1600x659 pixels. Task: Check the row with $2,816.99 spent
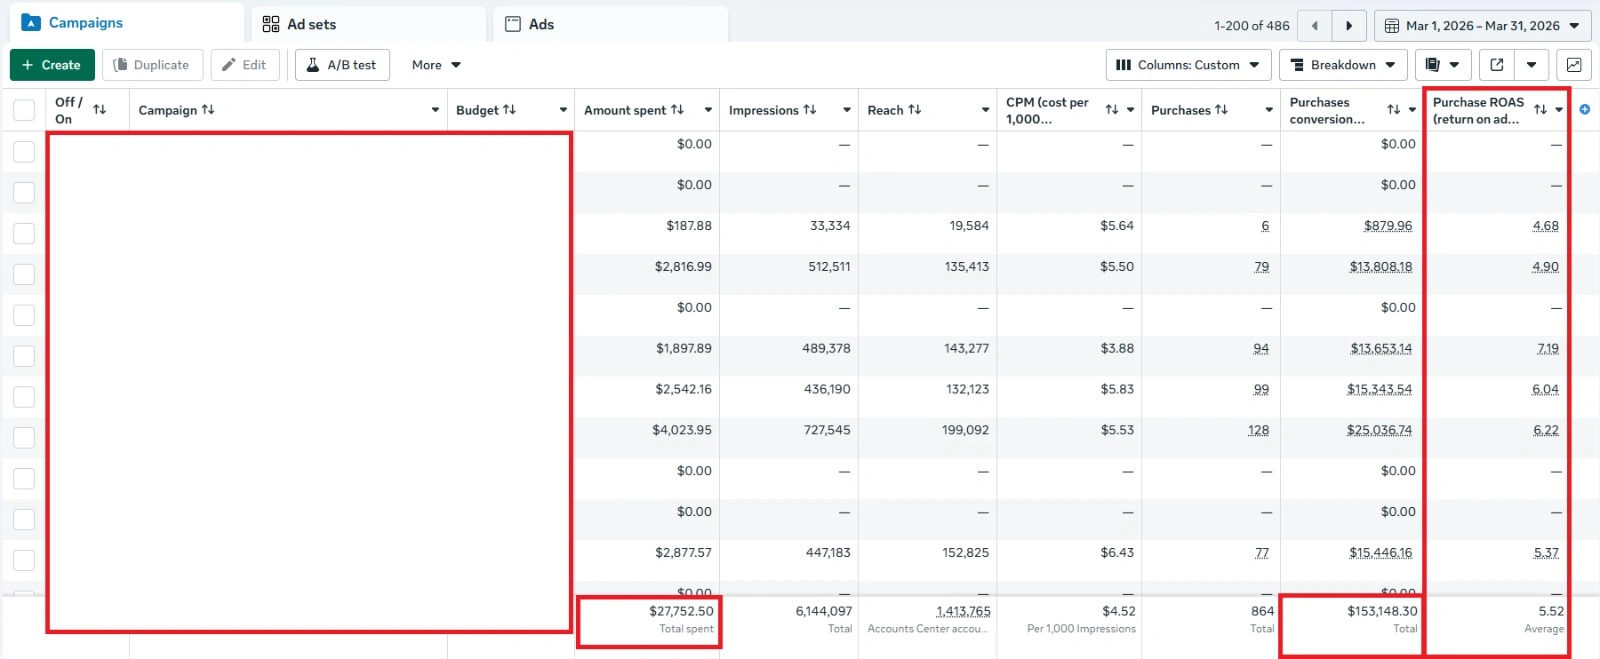click(x=24, y=274)
